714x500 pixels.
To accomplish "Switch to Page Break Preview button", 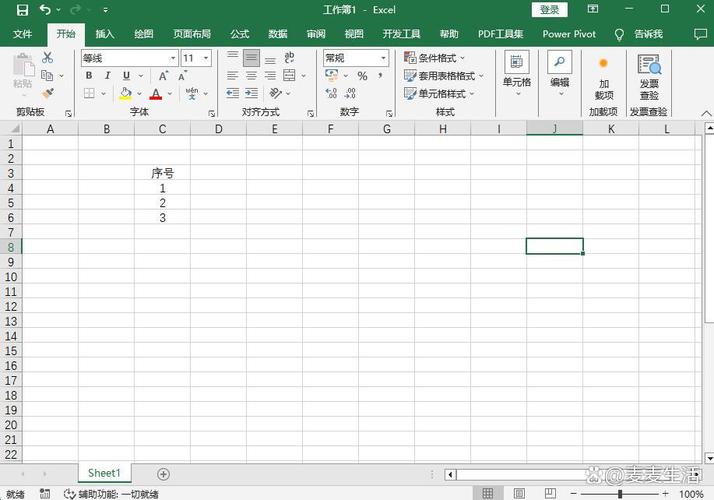I will click(550, 493).
